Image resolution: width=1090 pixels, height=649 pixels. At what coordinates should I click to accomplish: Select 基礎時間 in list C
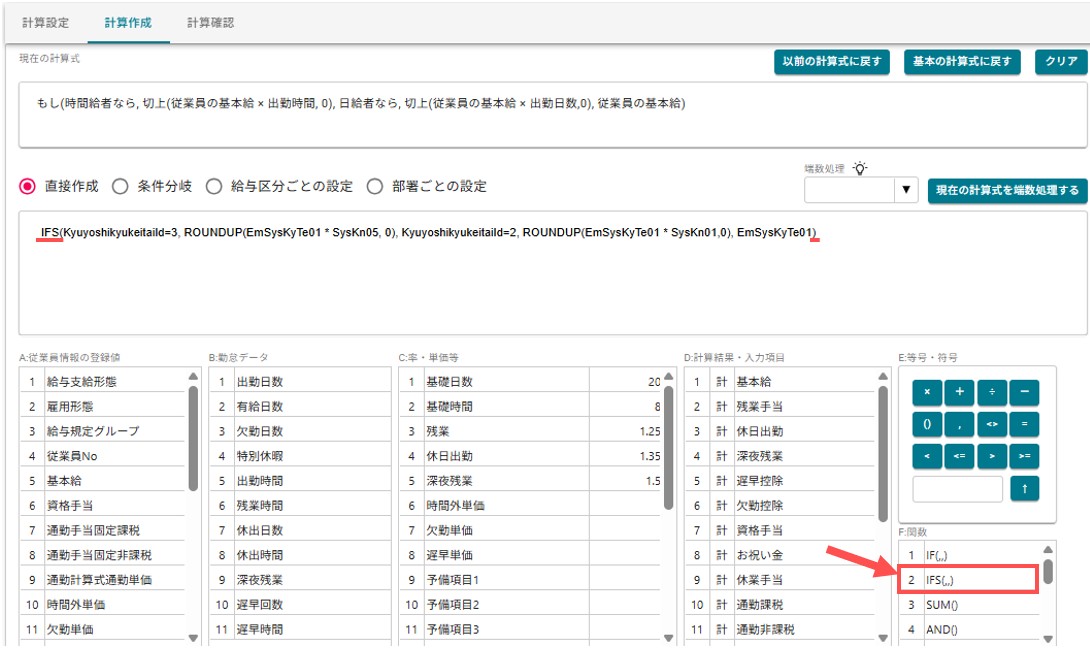coord(531,406)
